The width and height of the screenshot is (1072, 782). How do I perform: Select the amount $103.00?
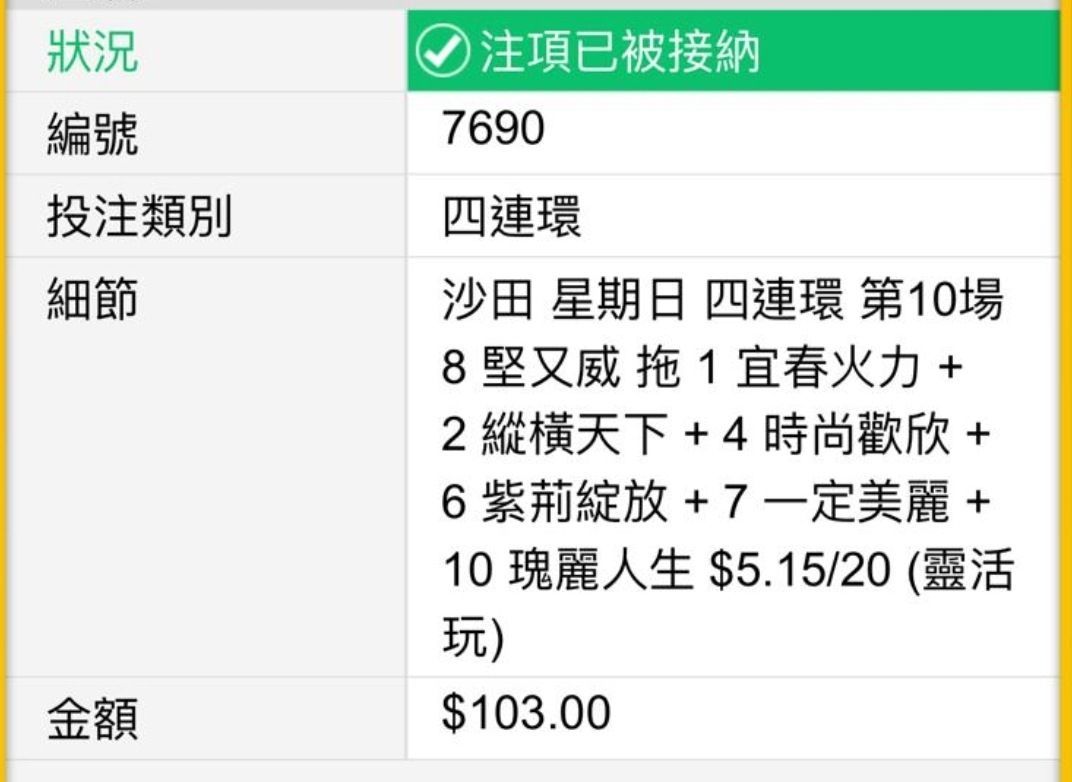tap(526, 712)
